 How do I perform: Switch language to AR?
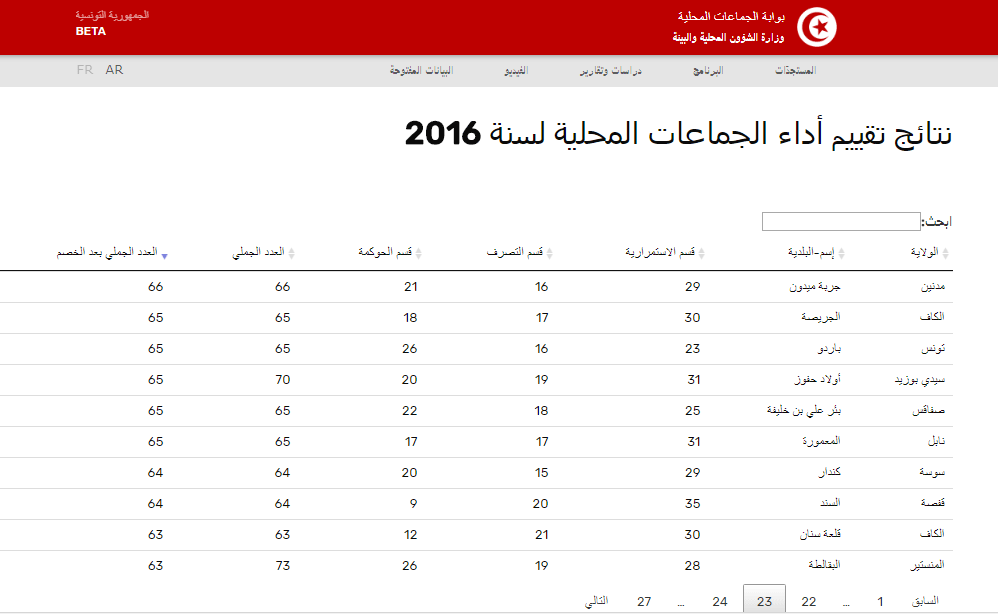[x=115, y=70]
